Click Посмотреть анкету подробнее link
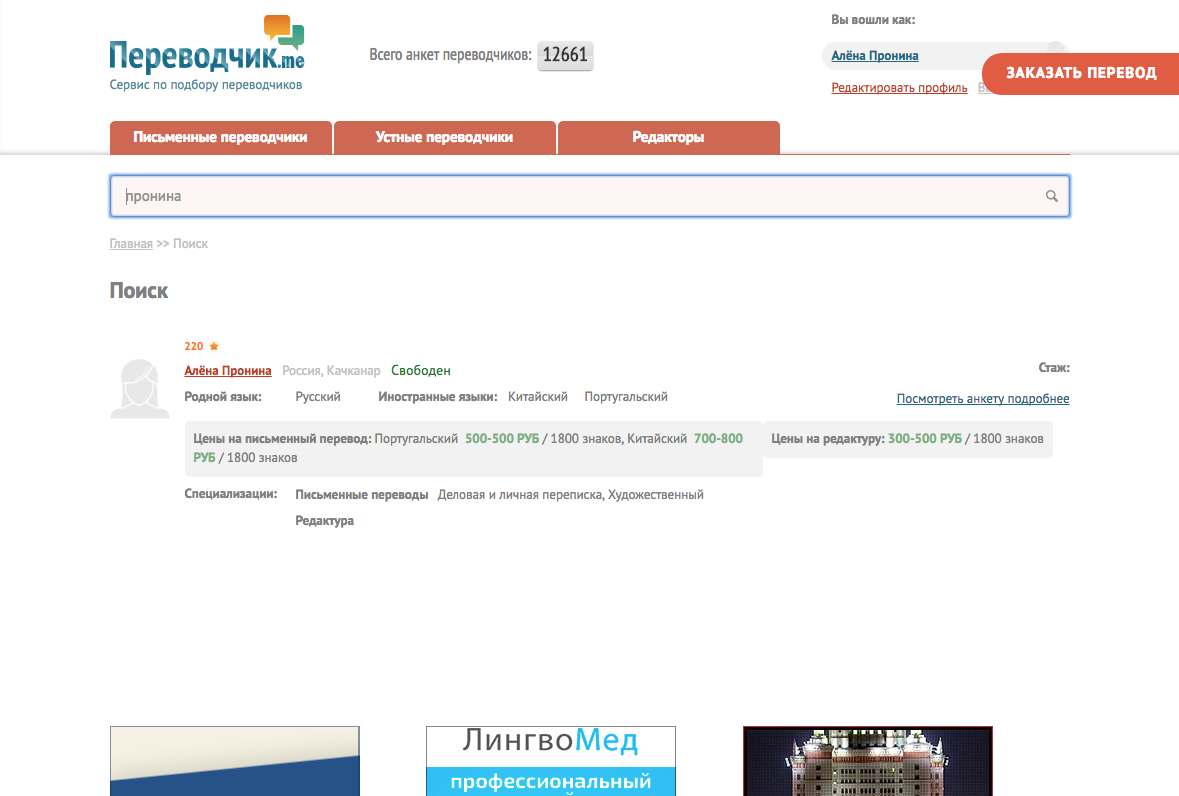Screen dimensions: 1179x796 (x=983, y=398)
